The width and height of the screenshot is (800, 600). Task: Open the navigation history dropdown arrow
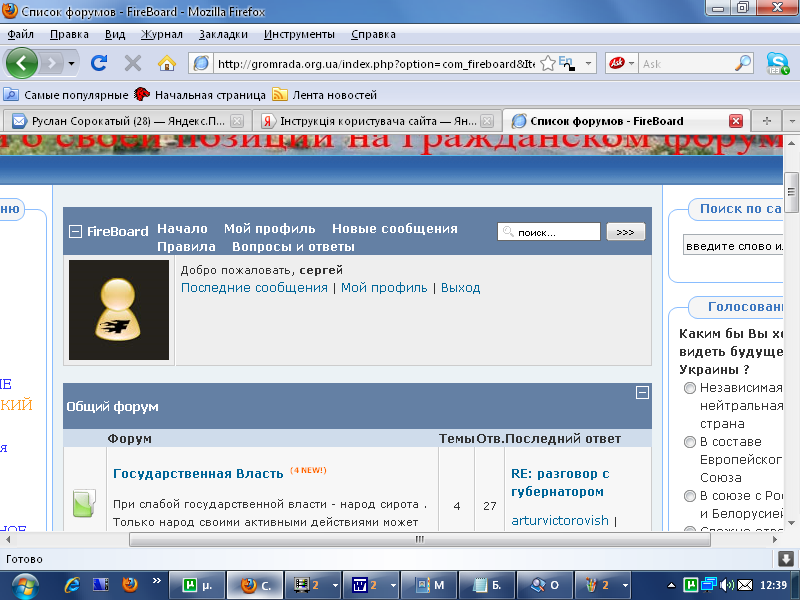point(71,63)
